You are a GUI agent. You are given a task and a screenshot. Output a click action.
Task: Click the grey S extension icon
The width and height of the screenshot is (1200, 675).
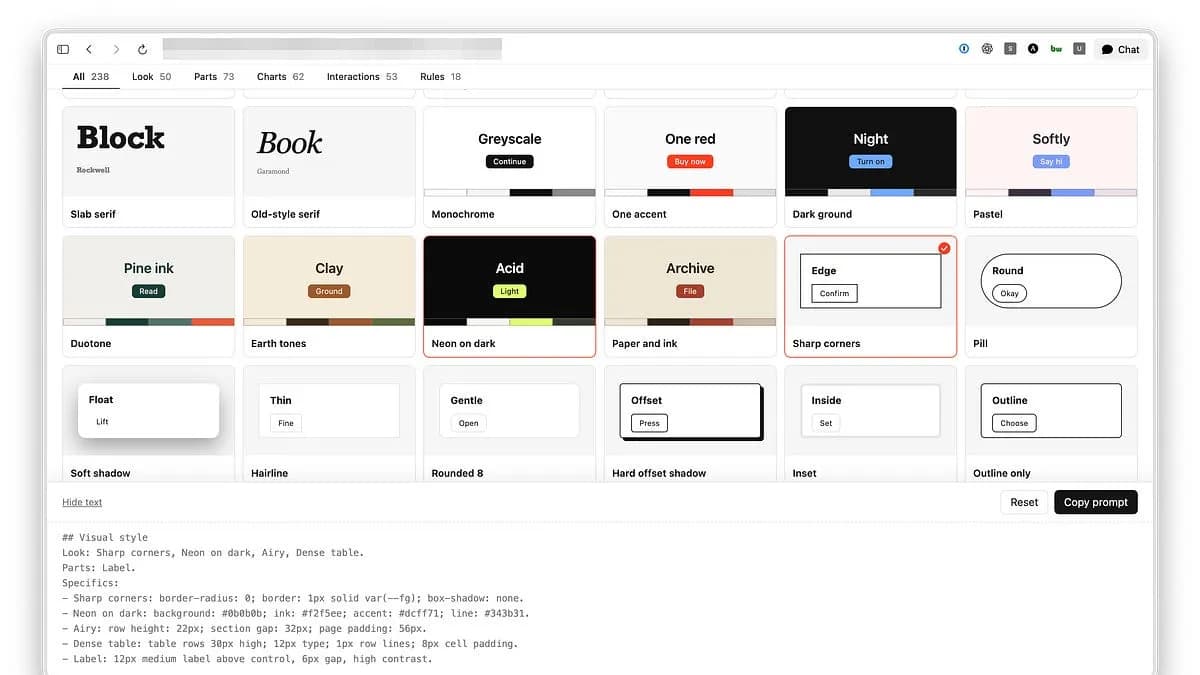1010,48
